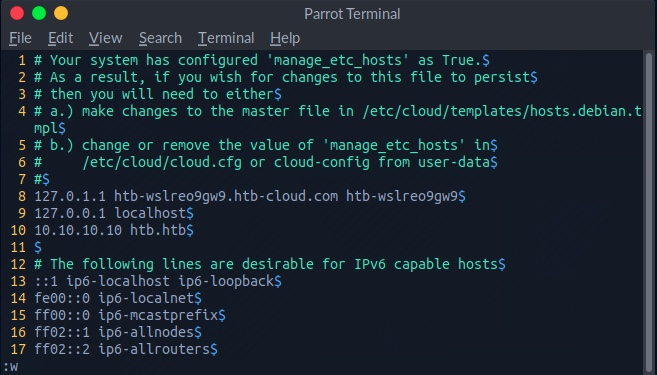Click the :w command line at bottom
Image resolution: width=657 pixels, height=375 pixels.
tap(10, 367)
